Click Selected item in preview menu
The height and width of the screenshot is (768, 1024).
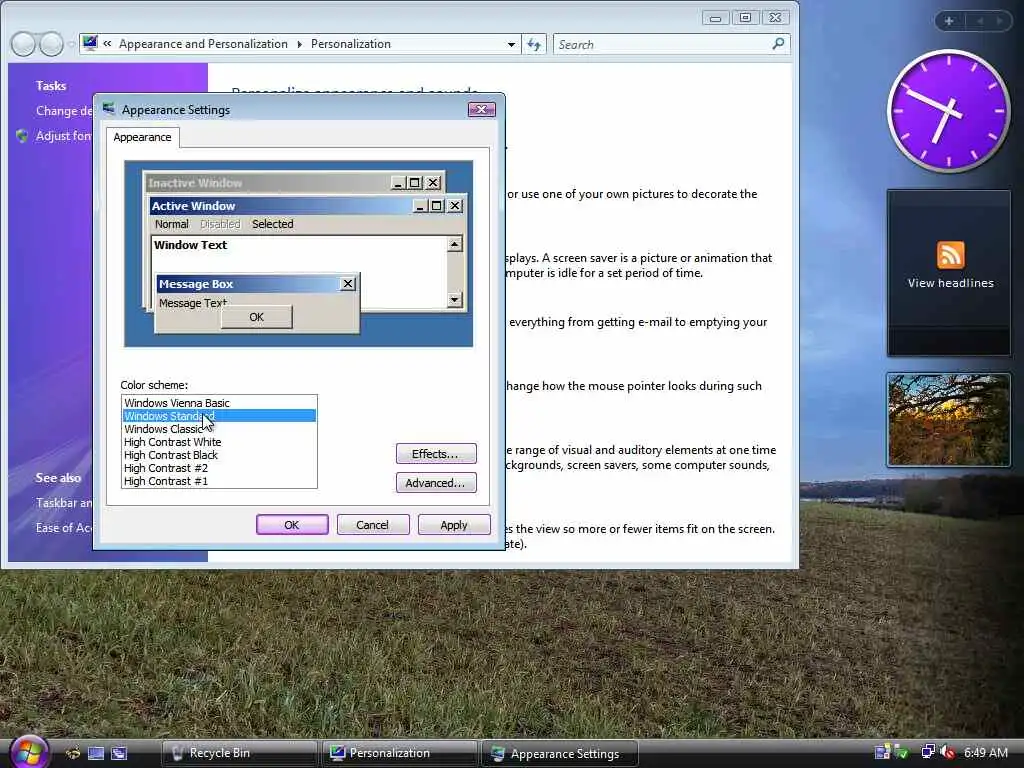(x=272, y=224)
